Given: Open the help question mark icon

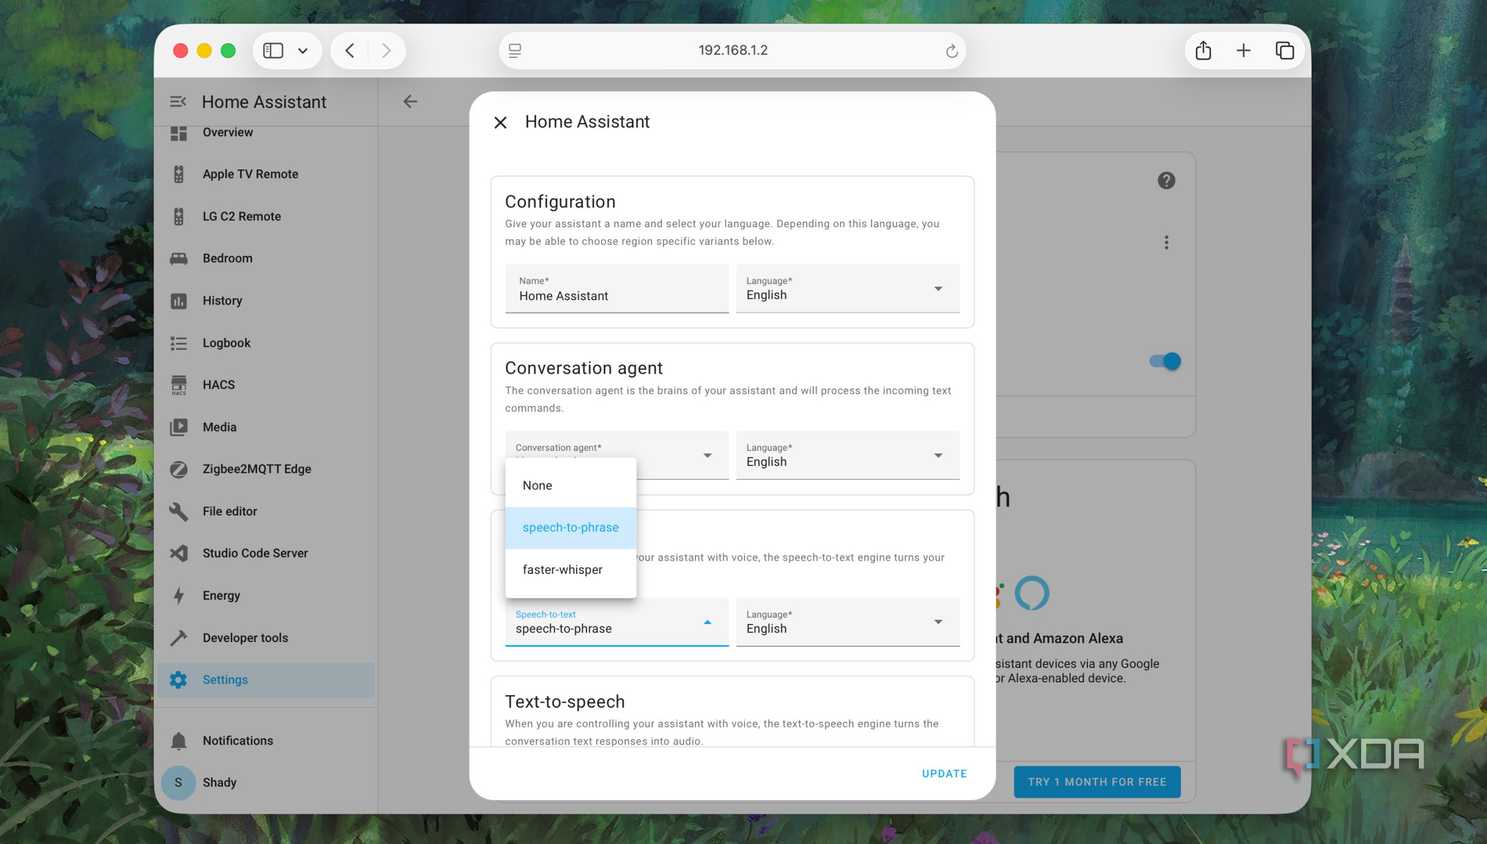Looking at the screenshot, I should 1166,181.
